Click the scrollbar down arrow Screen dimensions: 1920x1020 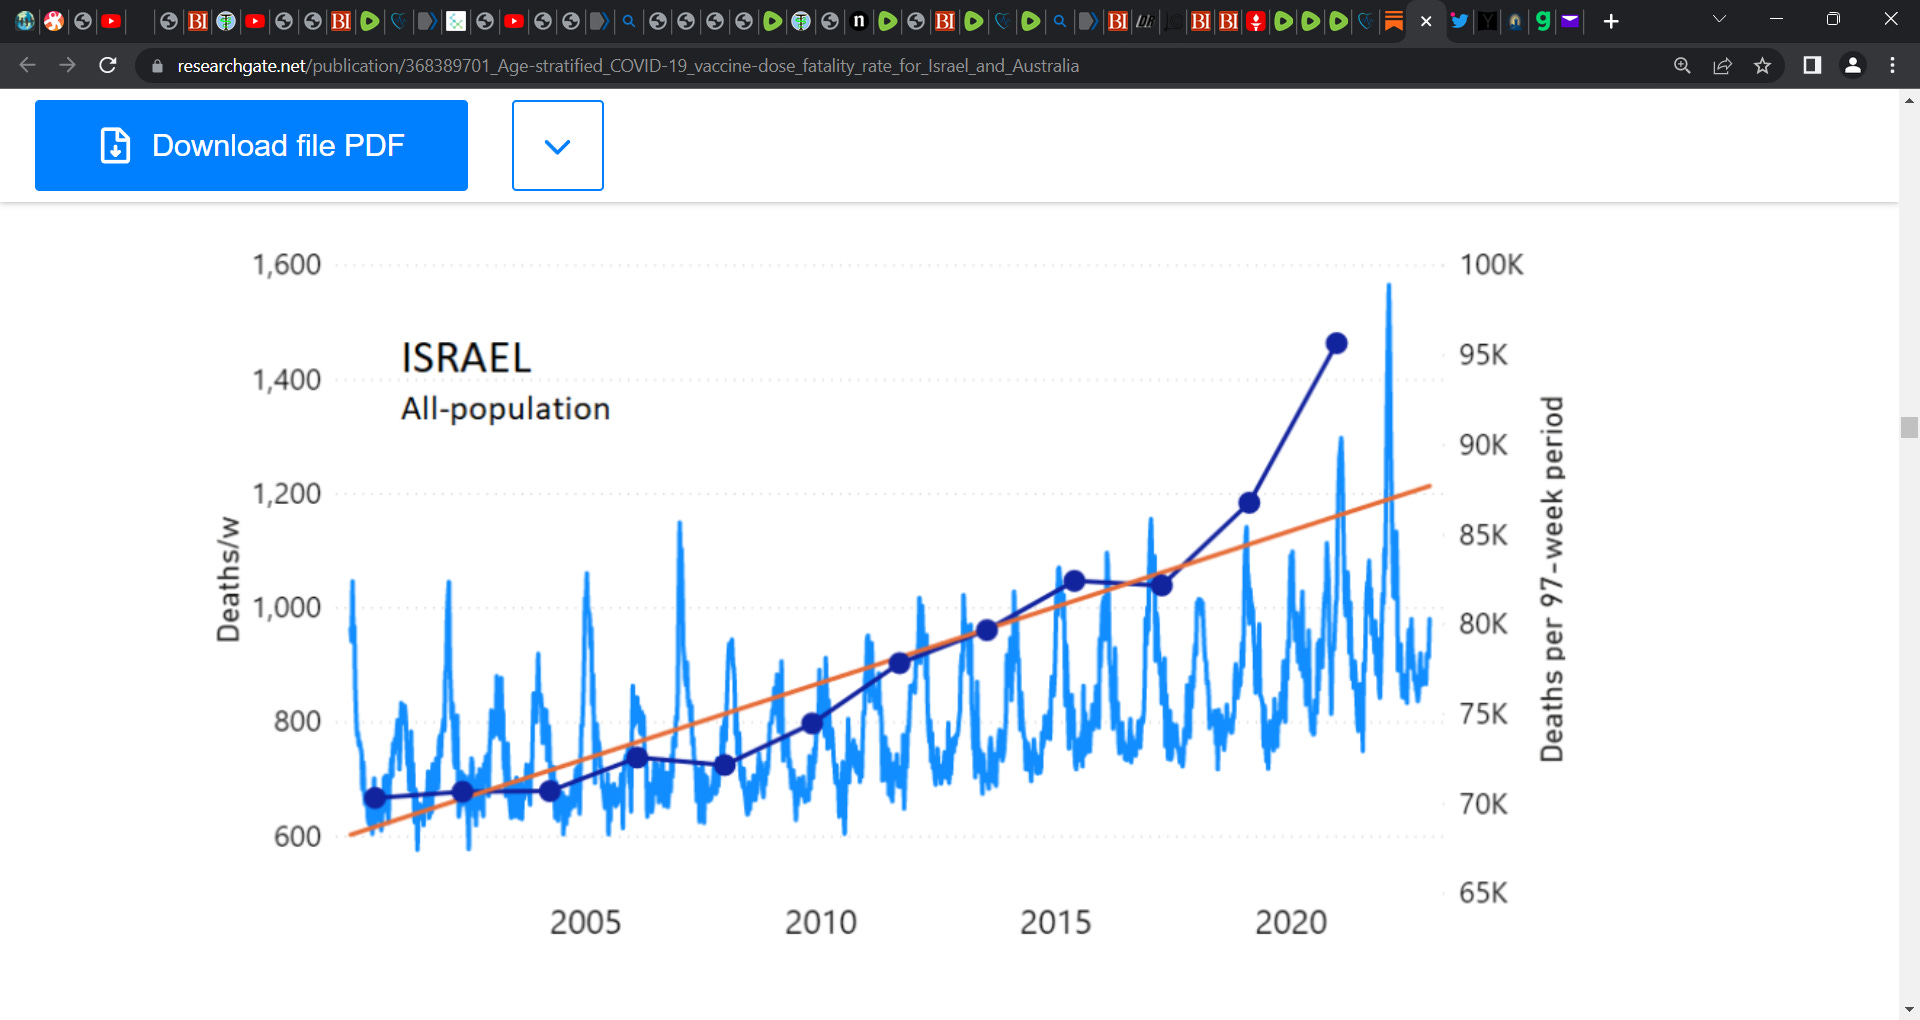[1909, 1010]
